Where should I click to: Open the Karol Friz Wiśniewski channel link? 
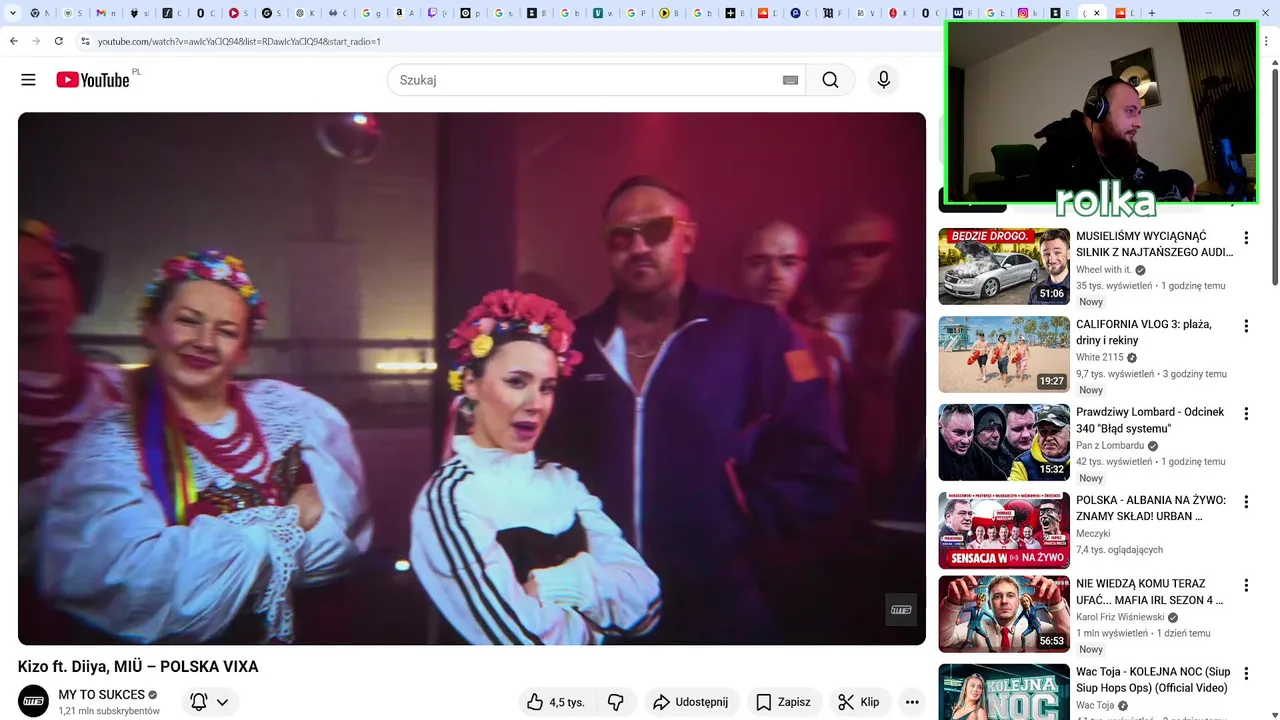(x=1120, y=617)
